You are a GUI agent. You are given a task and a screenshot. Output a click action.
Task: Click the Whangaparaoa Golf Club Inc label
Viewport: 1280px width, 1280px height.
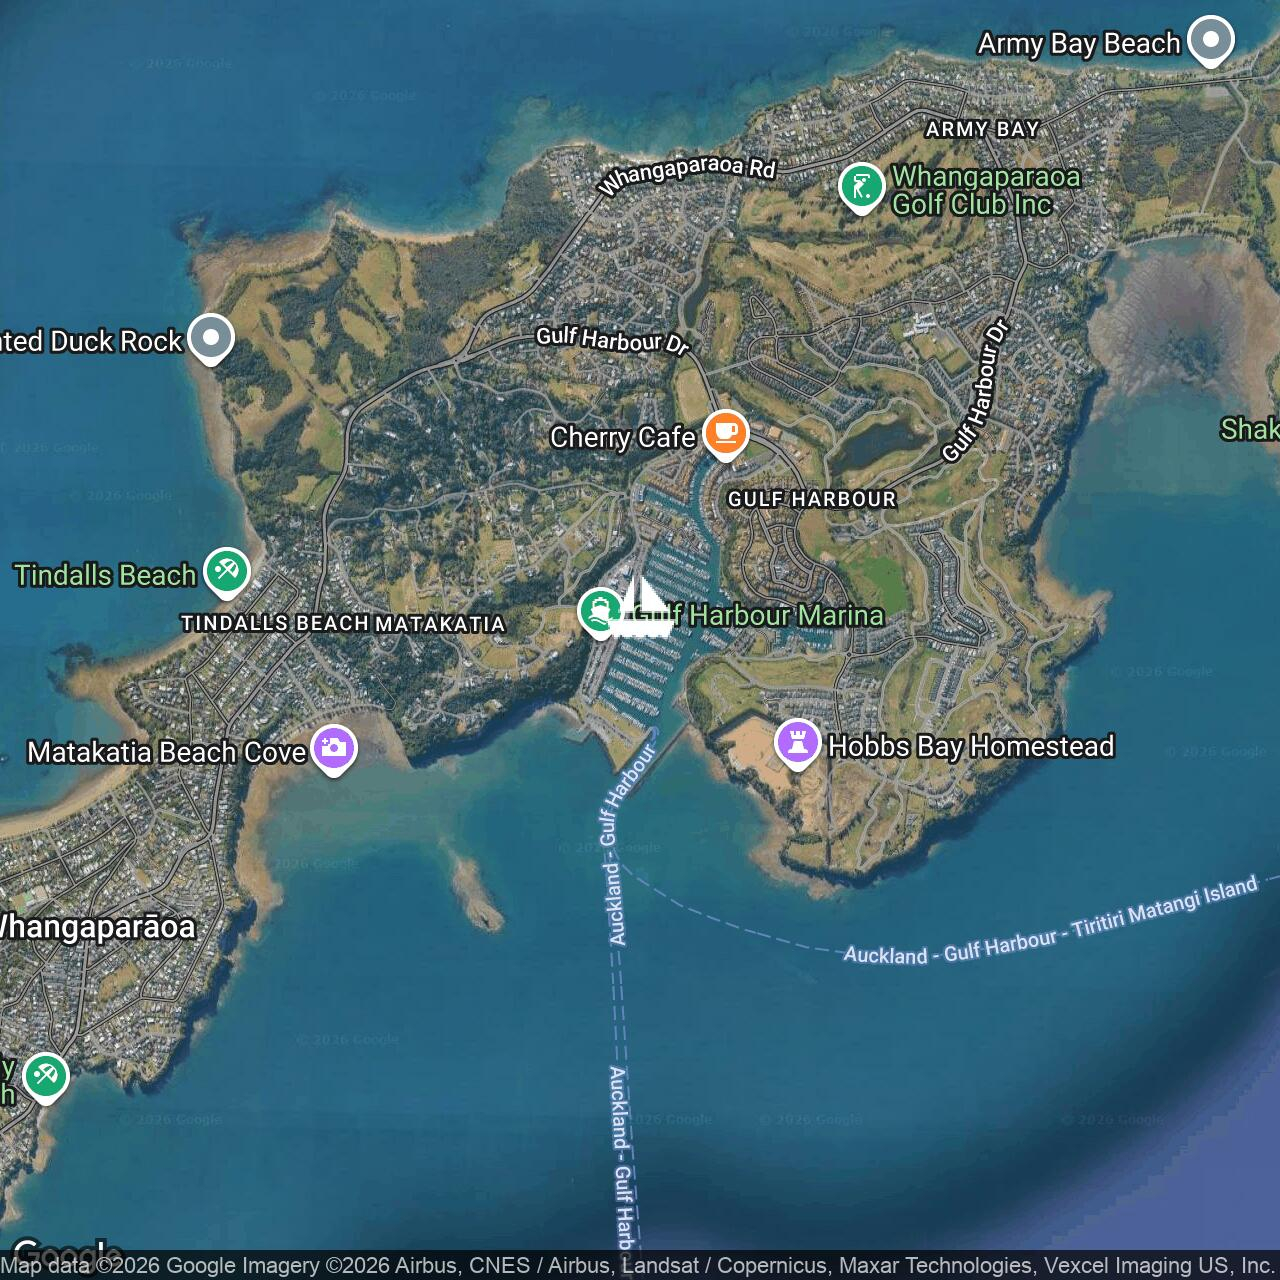click(985, 190)
